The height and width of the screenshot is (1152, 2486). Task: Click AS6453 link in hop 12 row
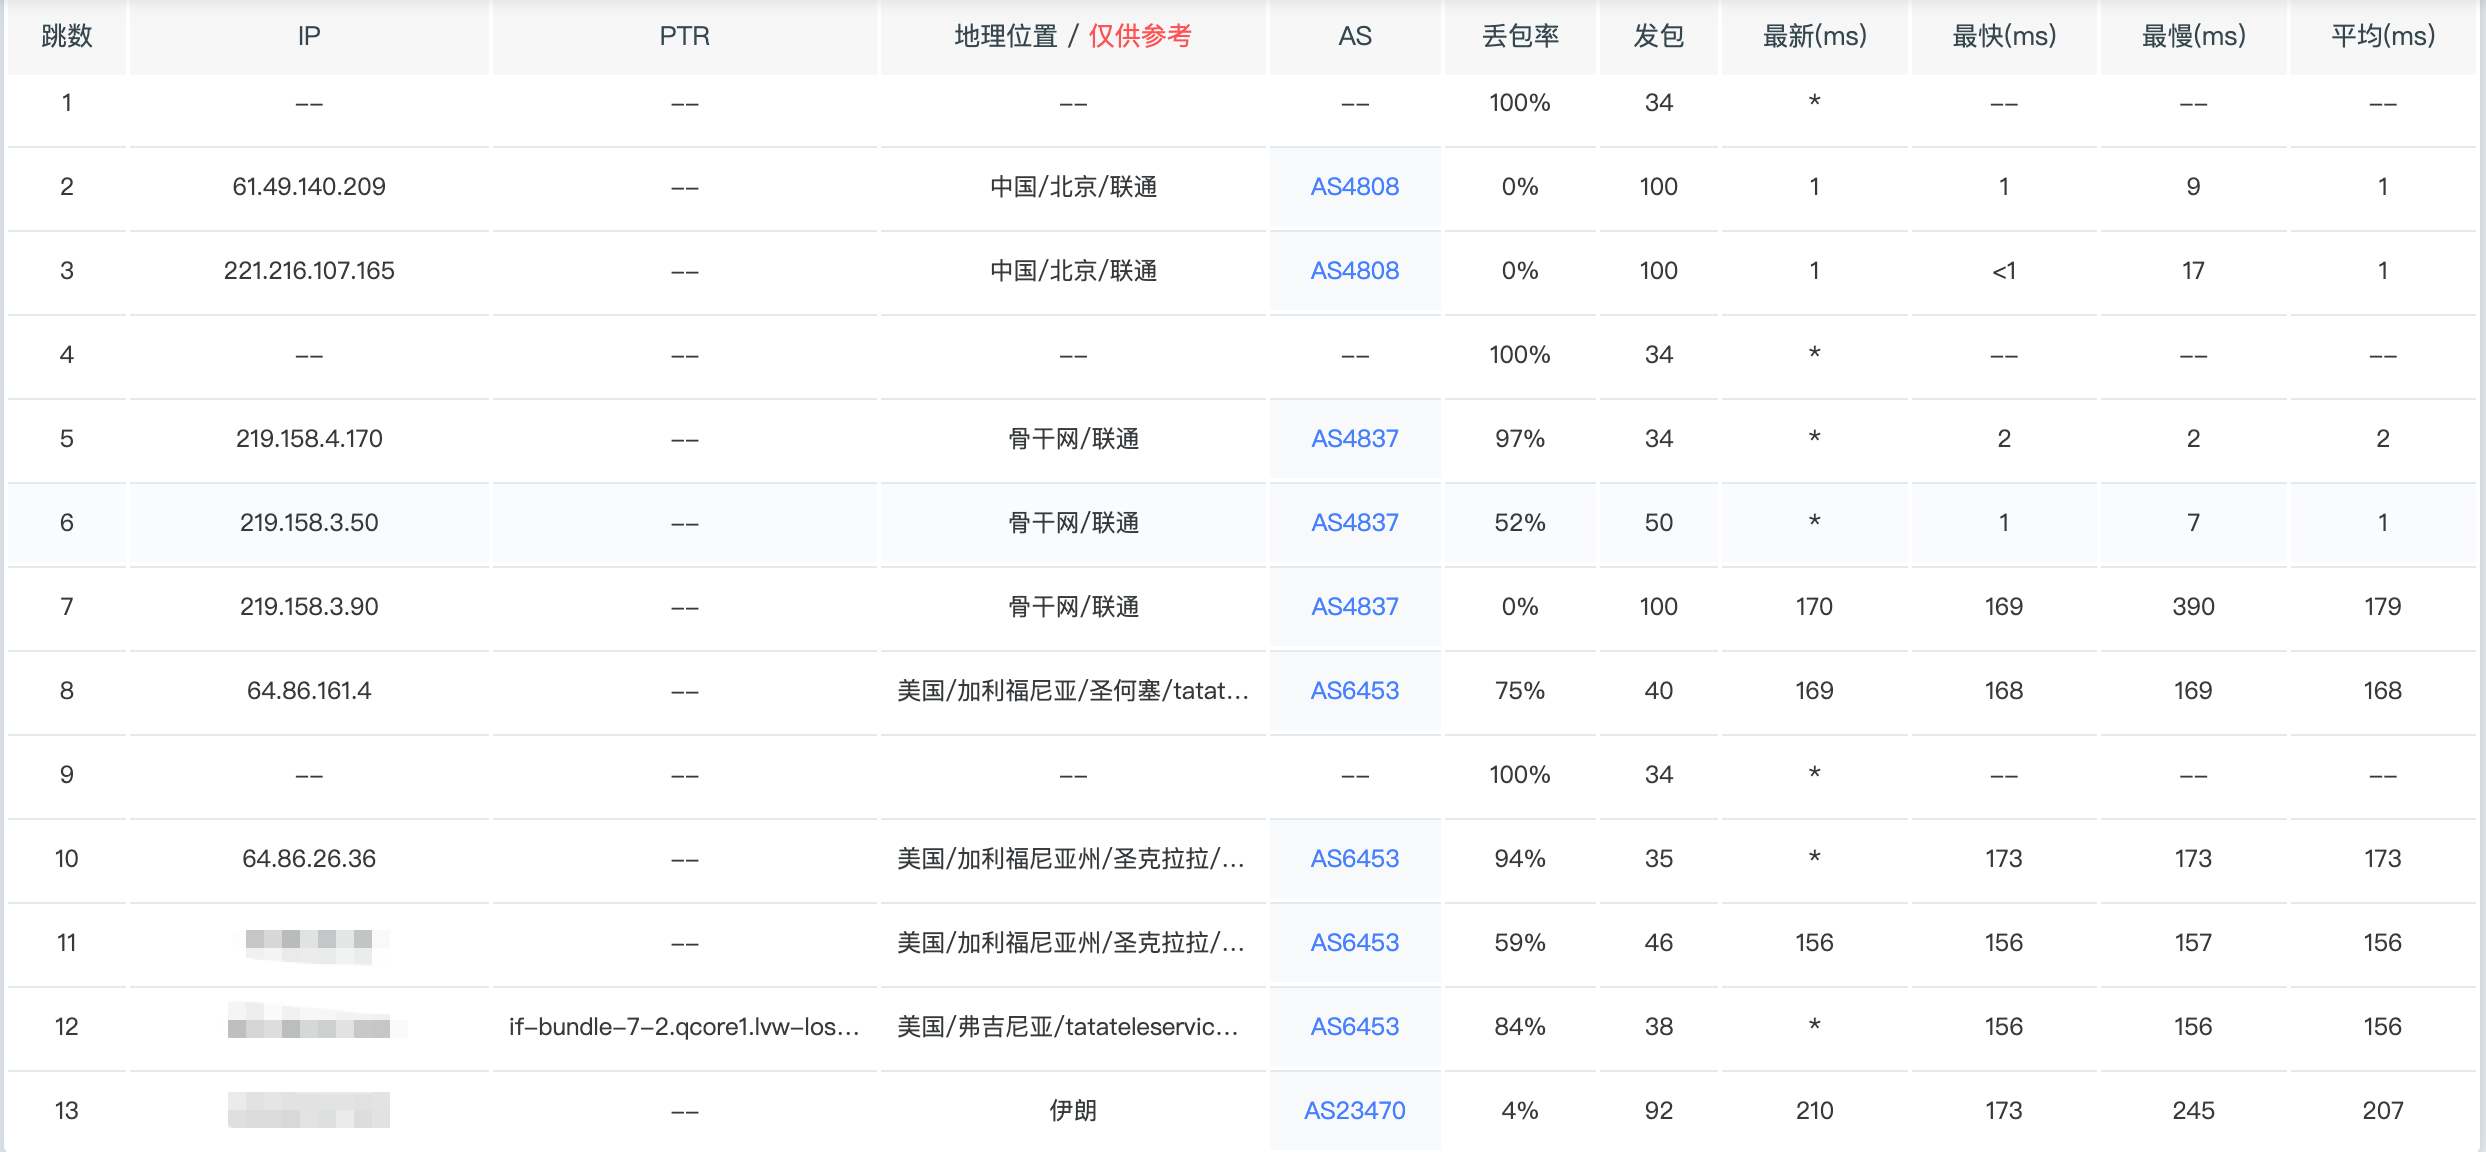1354,1027
